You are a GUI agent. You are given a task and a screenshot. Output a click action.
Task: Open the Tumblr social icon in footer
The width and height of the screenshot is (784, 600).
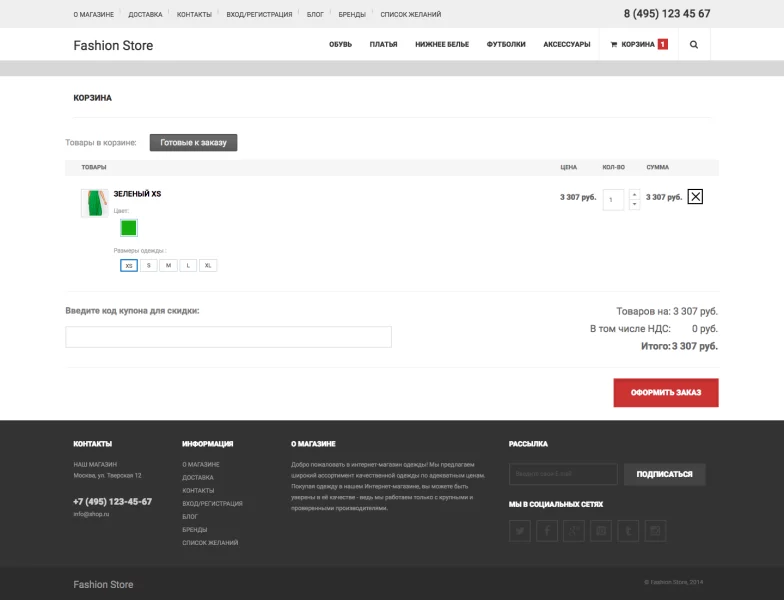coord(628,531)
